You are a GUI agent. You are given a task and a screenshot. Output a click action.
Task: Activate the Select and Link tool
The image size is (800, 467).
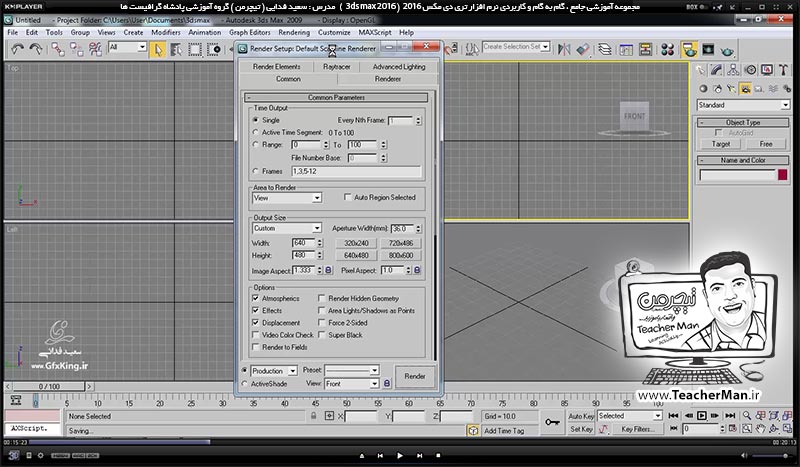coord(58,50)
